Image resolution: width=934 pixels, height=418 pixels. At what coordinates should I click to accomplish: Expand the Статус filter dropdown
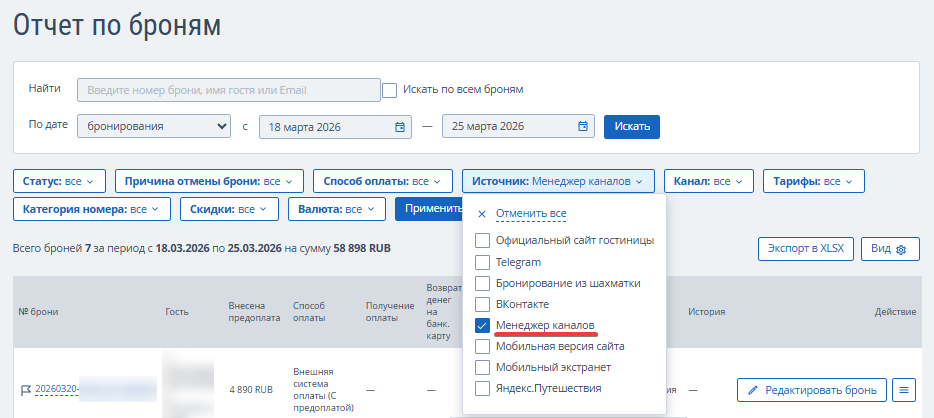59,181
